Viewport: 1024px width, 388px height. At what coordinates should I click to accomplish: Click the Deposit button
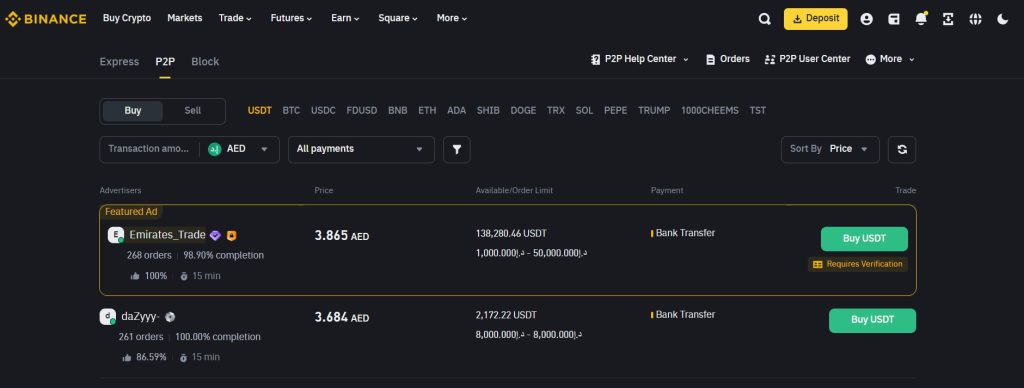816,19
